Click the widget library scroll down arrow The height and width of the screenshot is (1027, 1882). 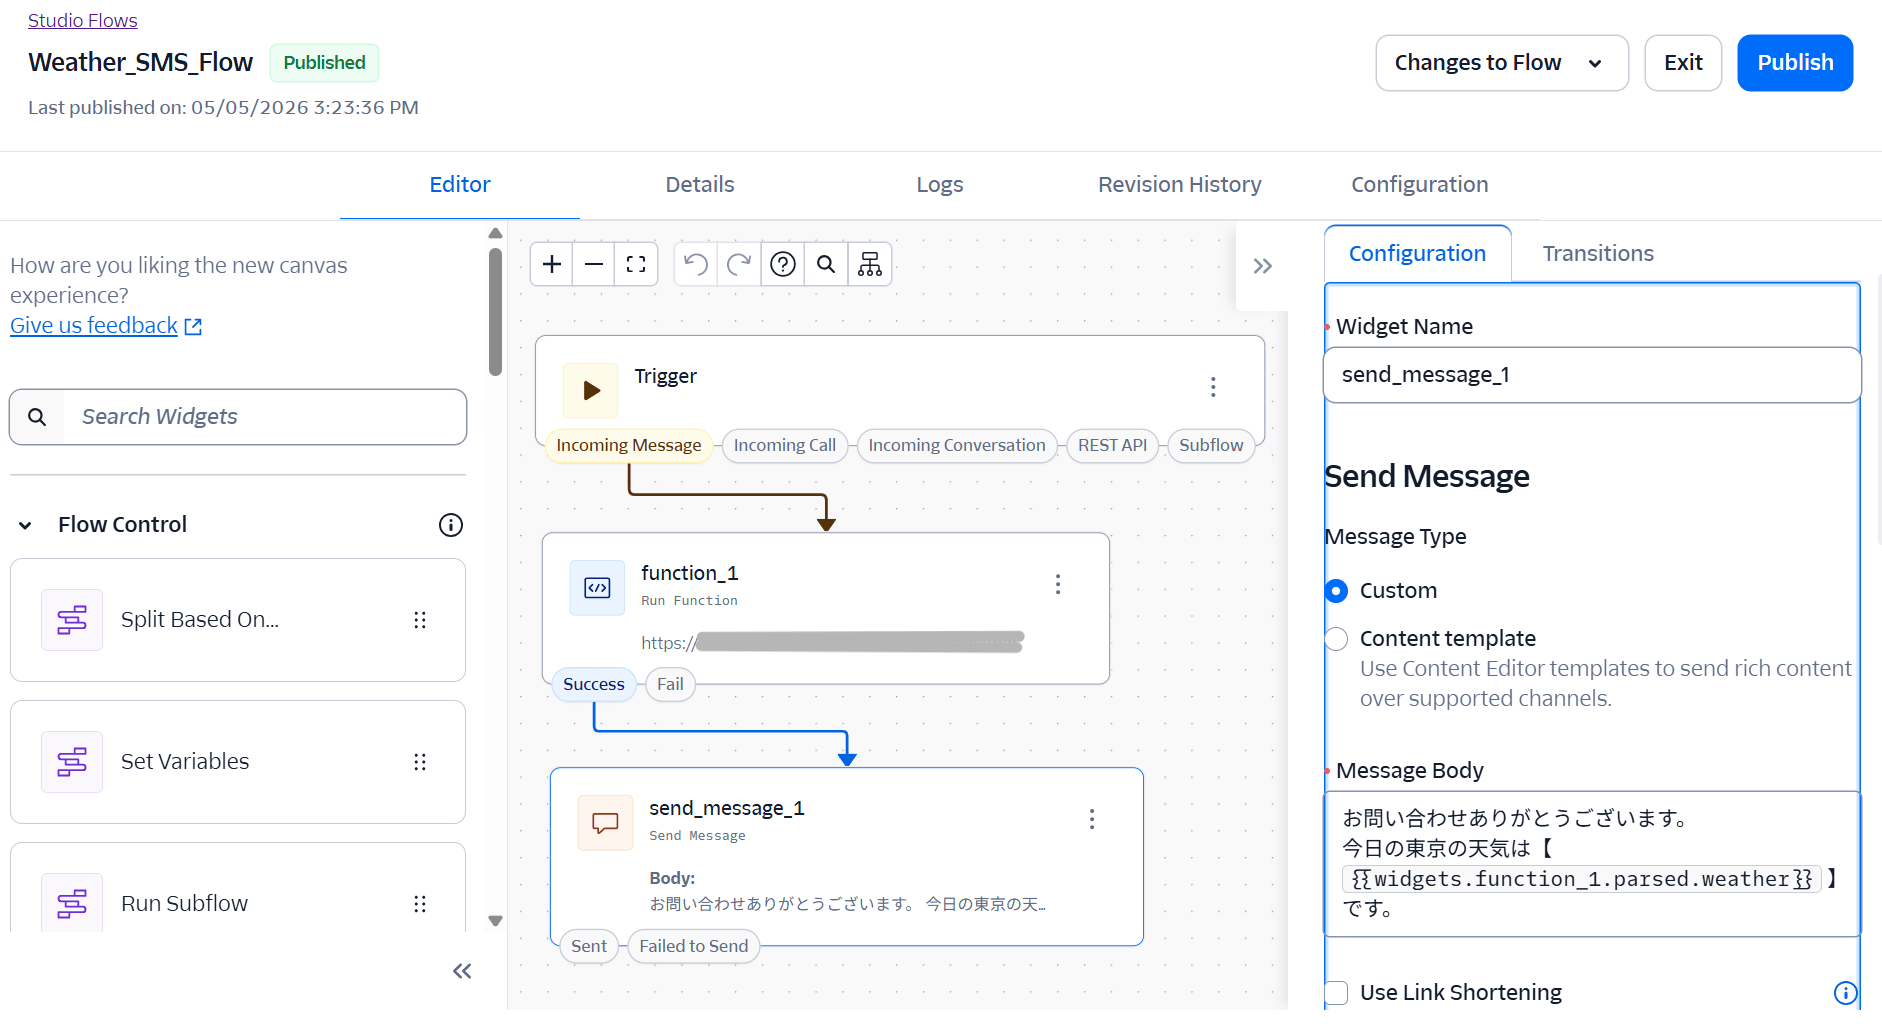click(495, 921)
